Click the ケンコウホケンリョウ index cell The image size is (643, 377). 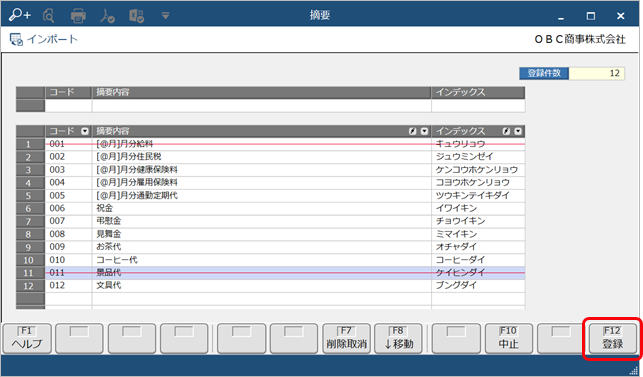pos(478,170)
